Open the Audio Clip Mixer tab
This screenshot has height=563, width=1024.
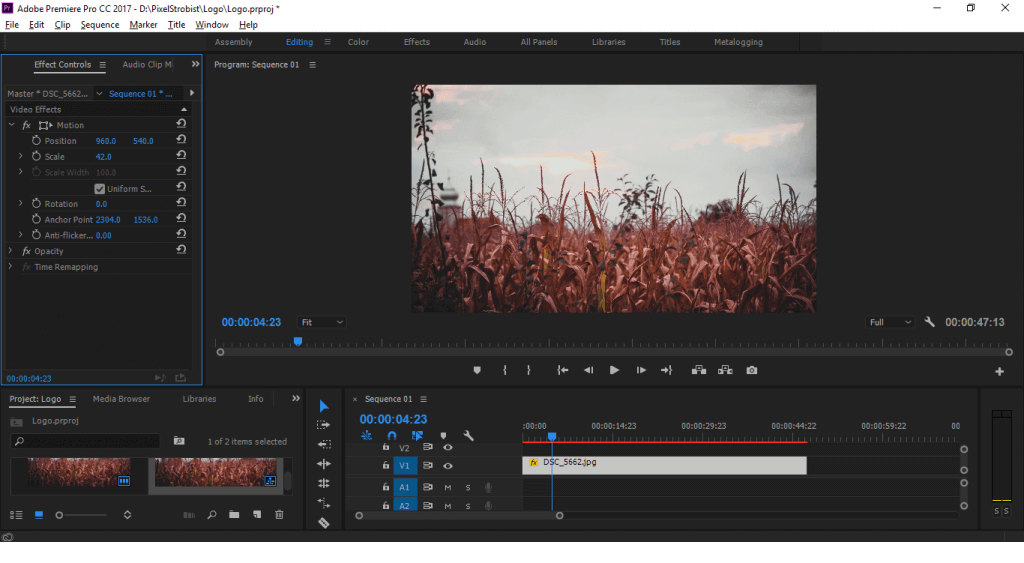click(148, 65)
